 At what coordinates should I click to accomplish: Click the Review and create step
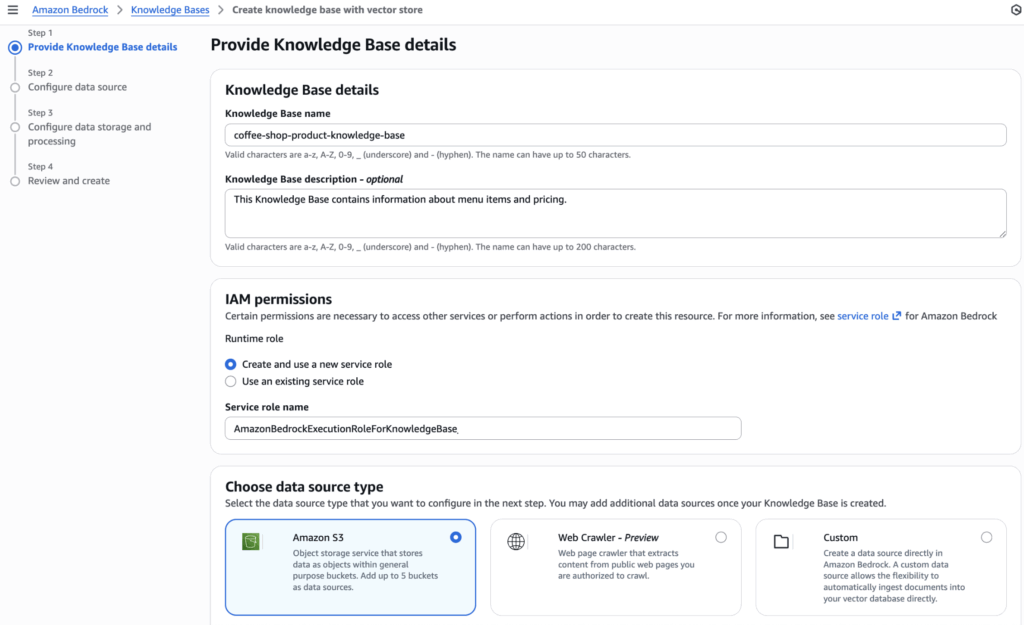pos(69,181)
